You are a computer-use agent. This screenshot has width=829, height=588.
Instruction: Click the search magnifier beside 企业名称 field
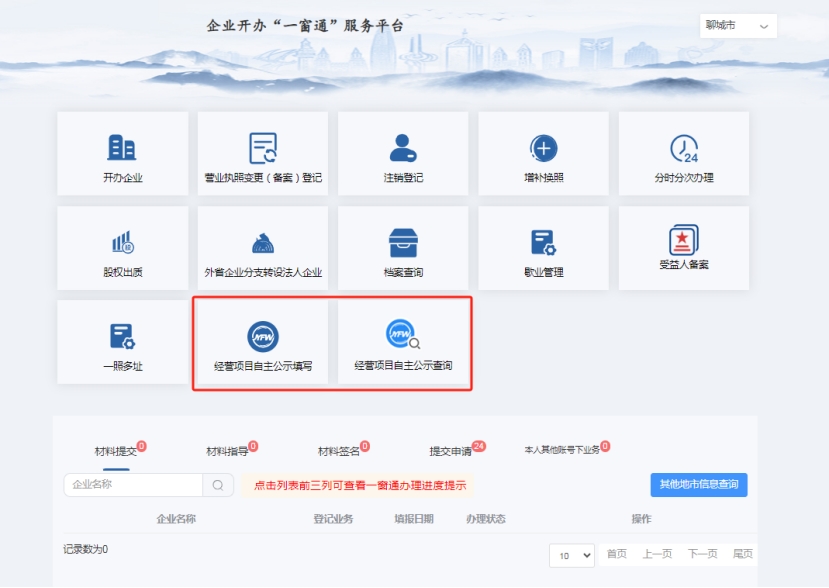218,485
